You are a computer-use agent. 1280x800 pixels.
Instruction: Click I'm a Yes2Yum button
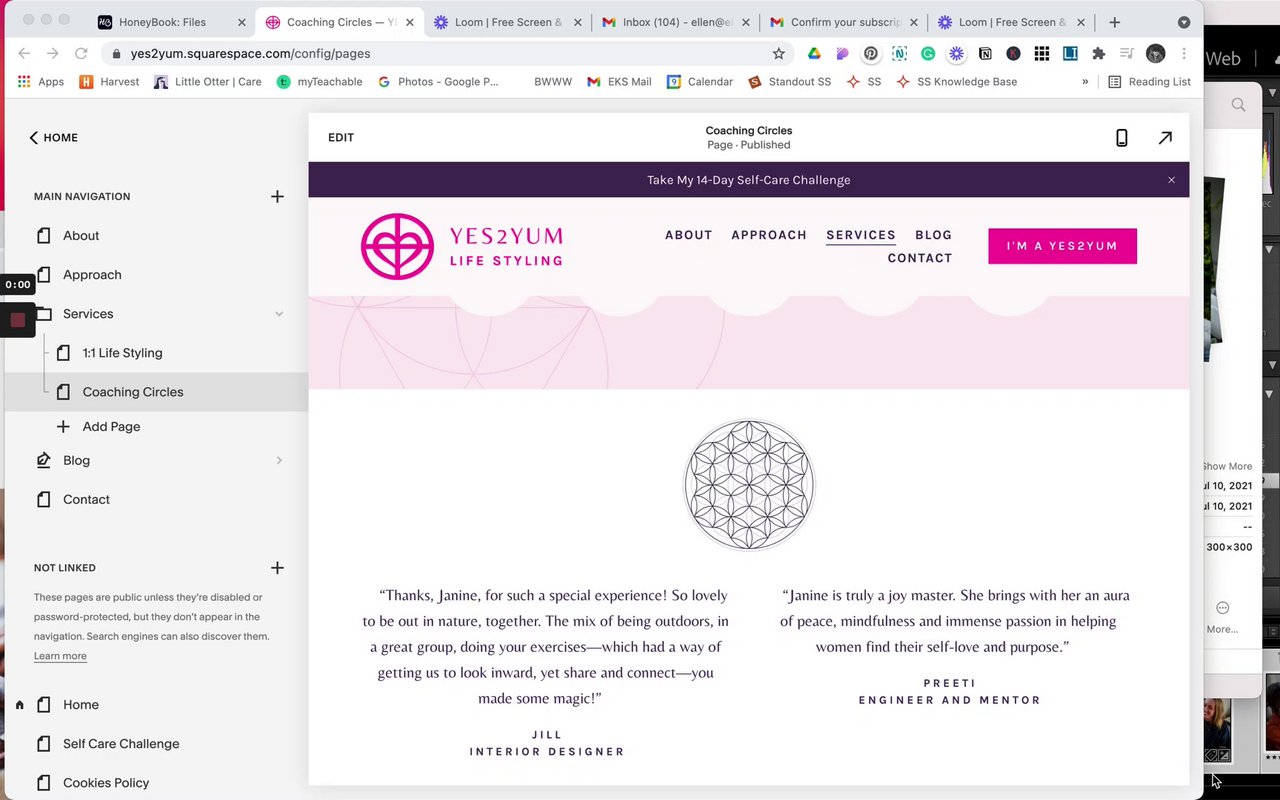1062,246
